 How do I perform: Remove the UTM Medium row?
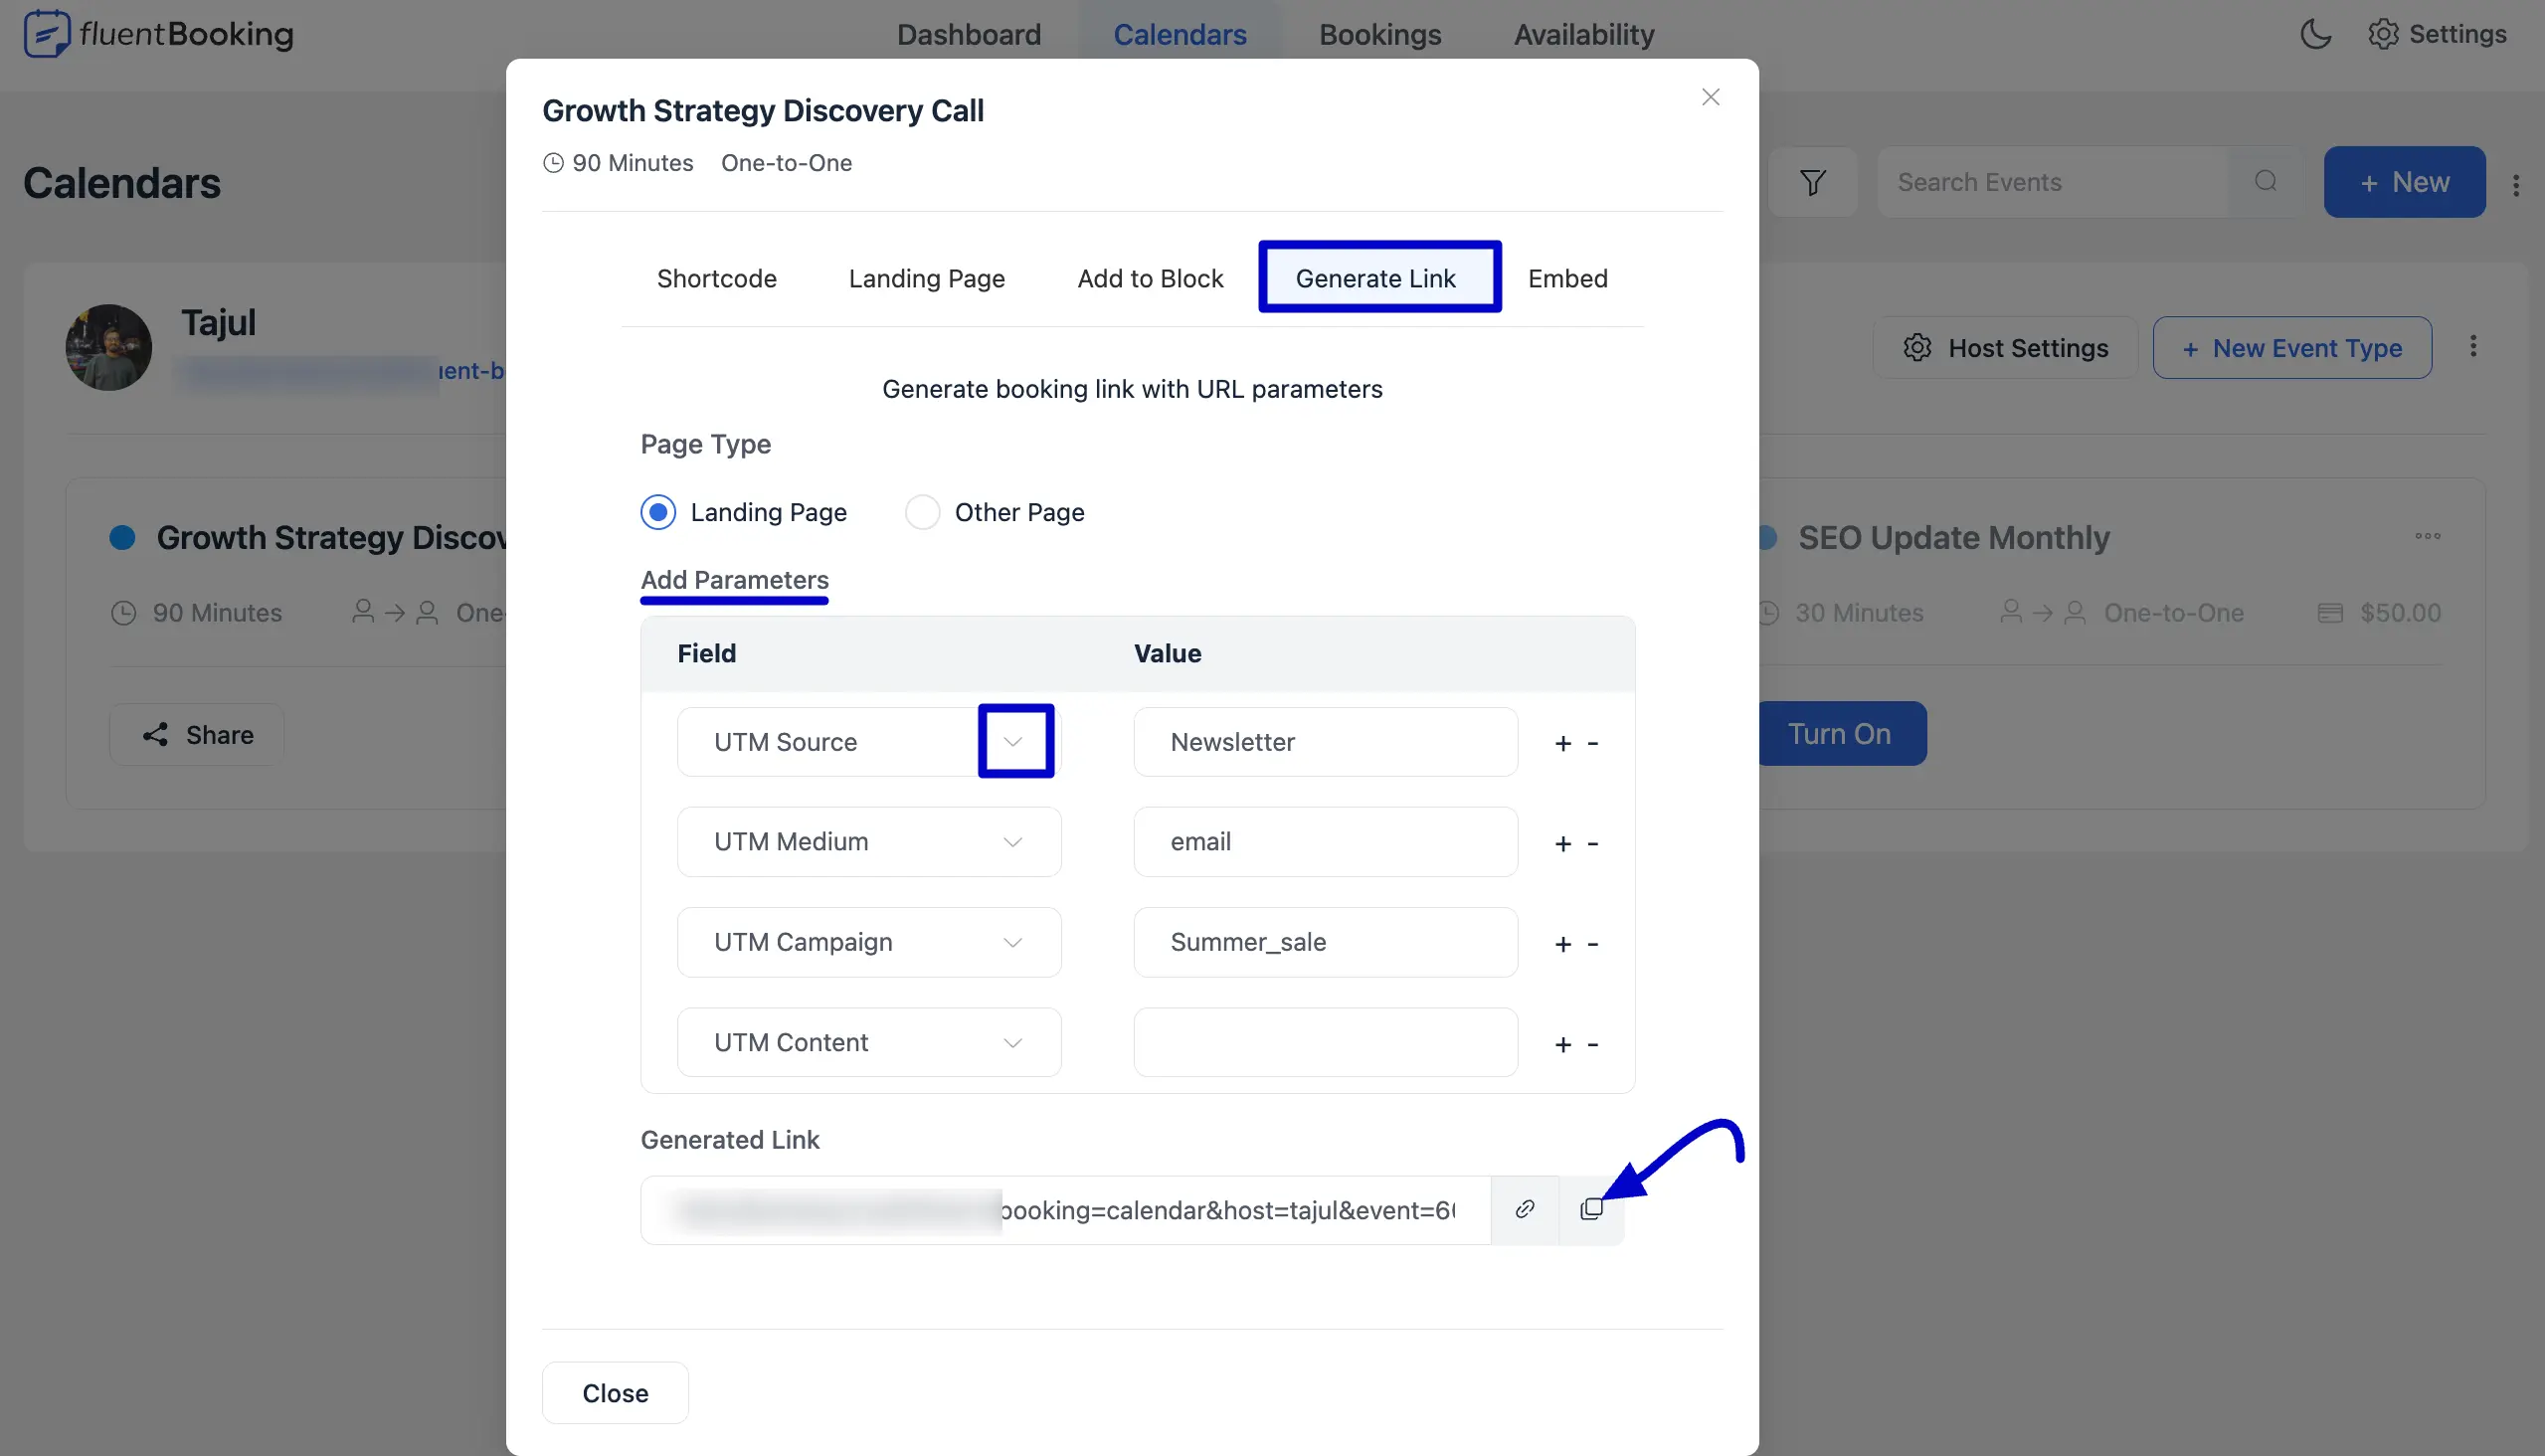[1593, 844]
